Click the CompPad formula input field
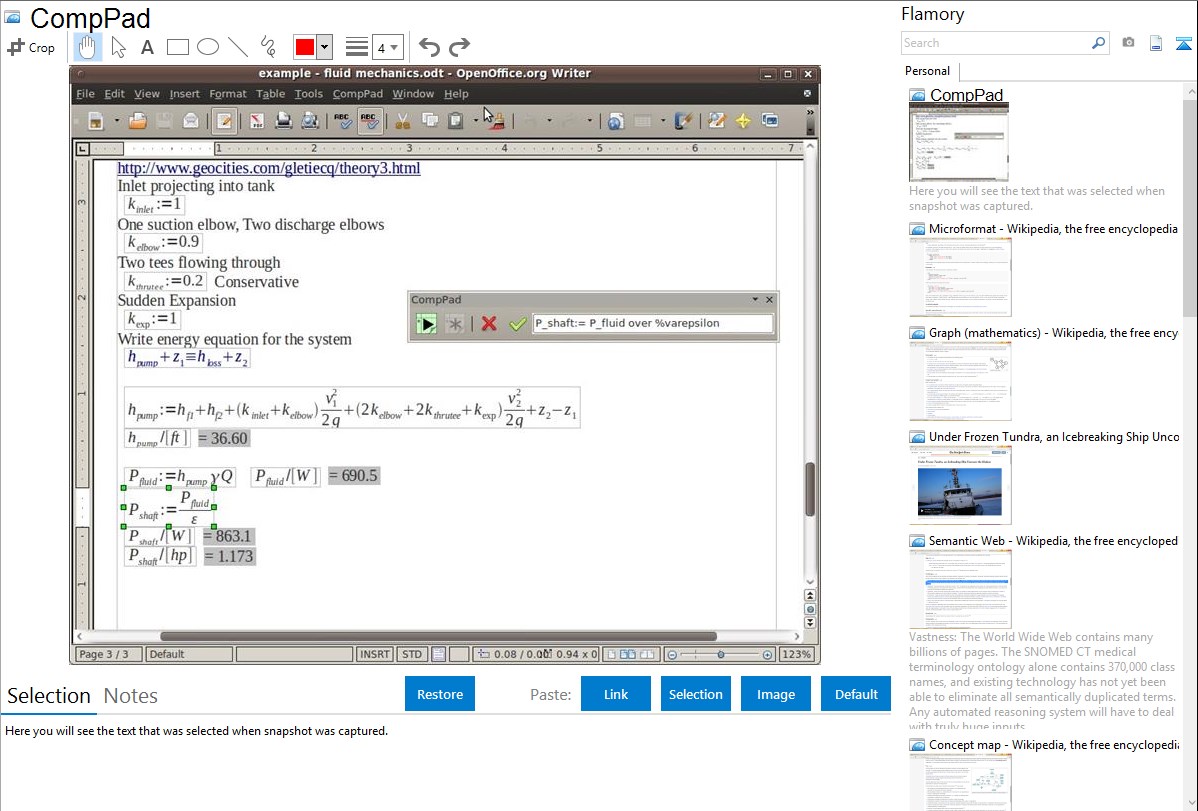This screenshot has width=1198, height=811. point(652,323)
